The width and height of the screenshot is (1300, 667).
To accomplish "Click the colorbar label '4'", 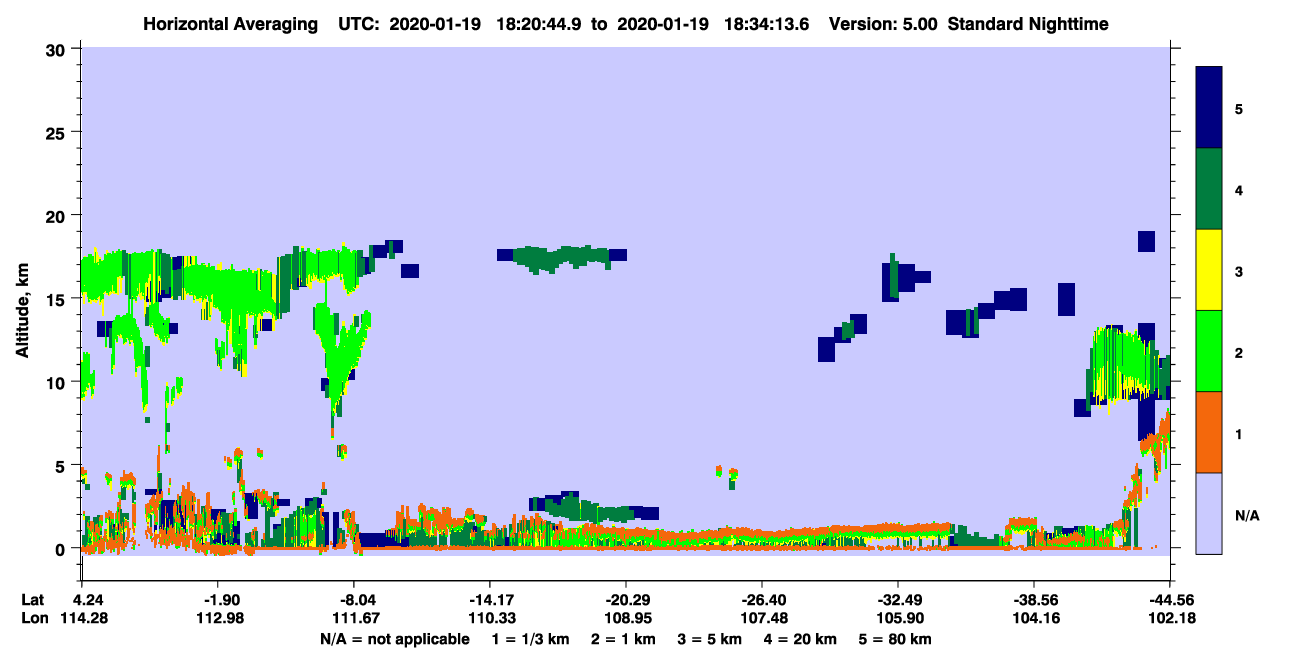I will pos(1239,189).
